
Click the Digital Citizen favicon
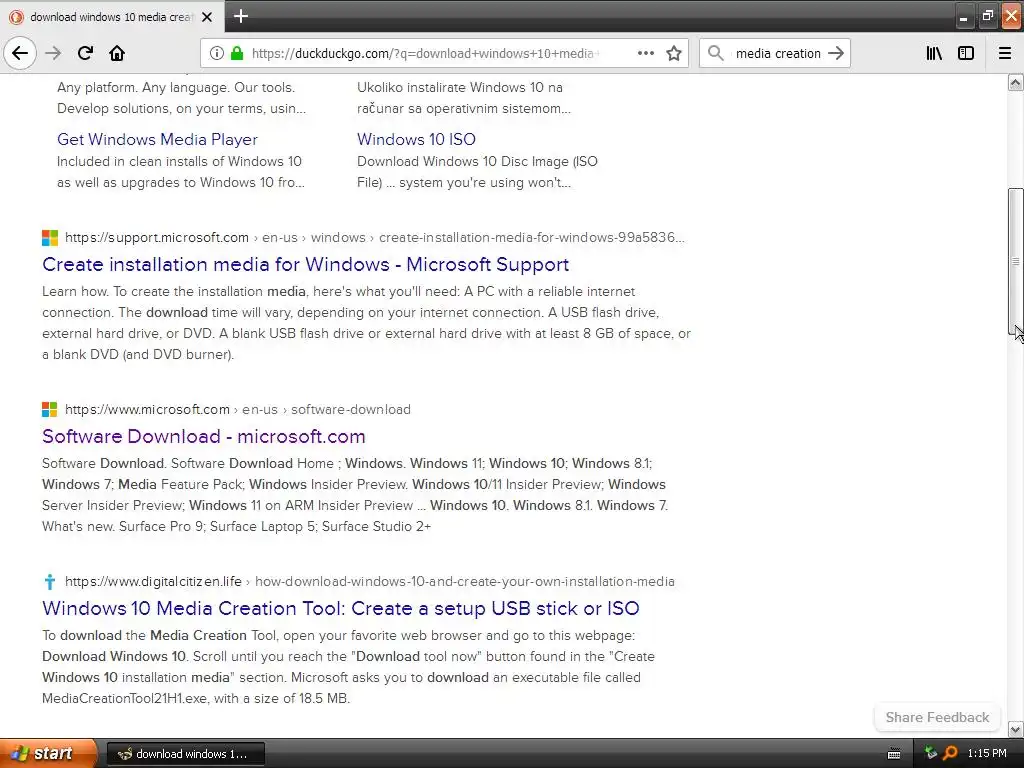coord(50,581)
